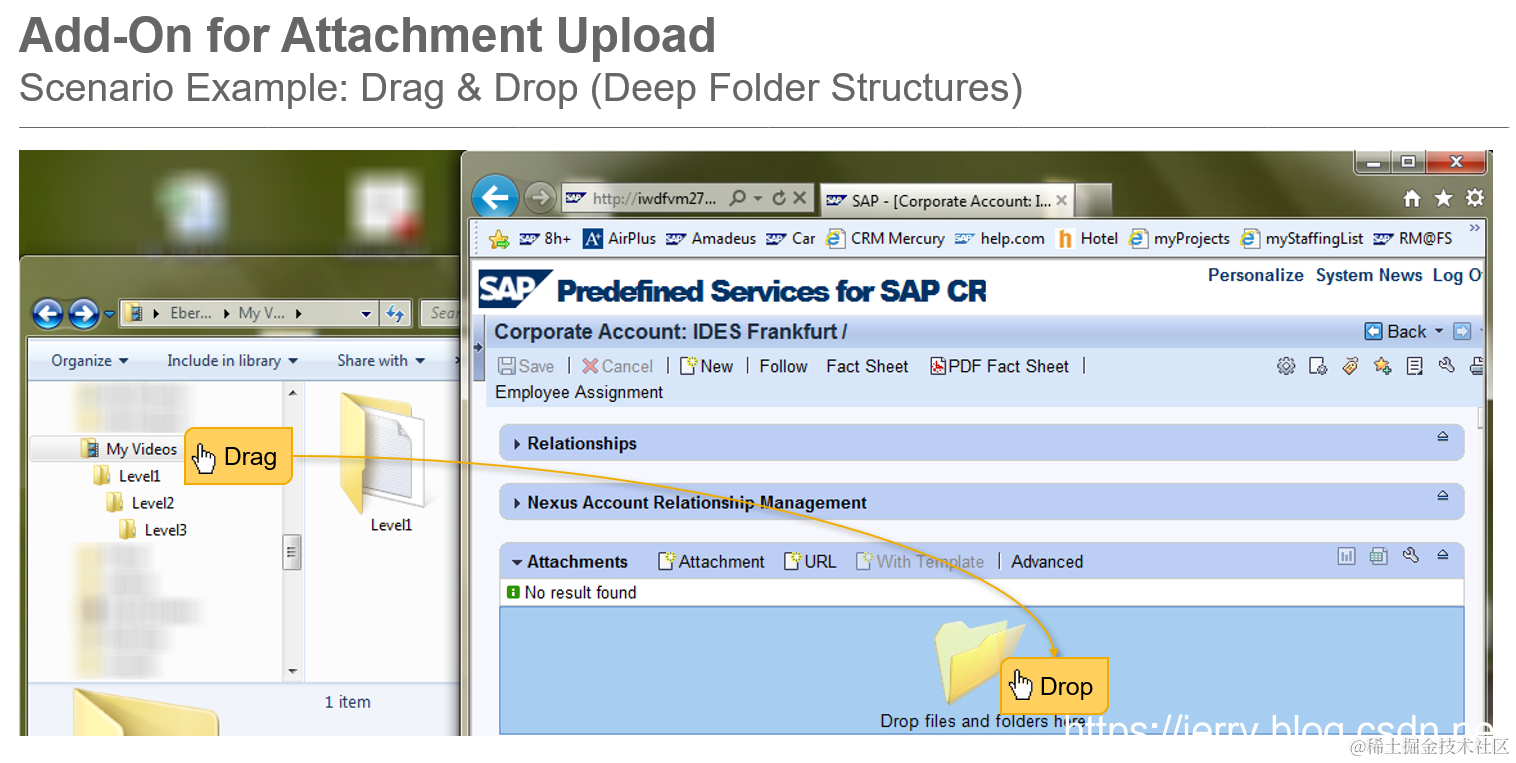Click forward arrow in Explorer window
1516x763 pixels.
click(x=83, y=314)
